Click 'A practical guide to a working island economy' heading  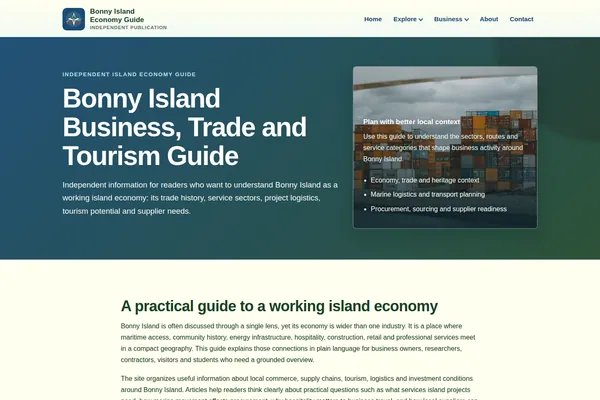click(x=279, y=306)
